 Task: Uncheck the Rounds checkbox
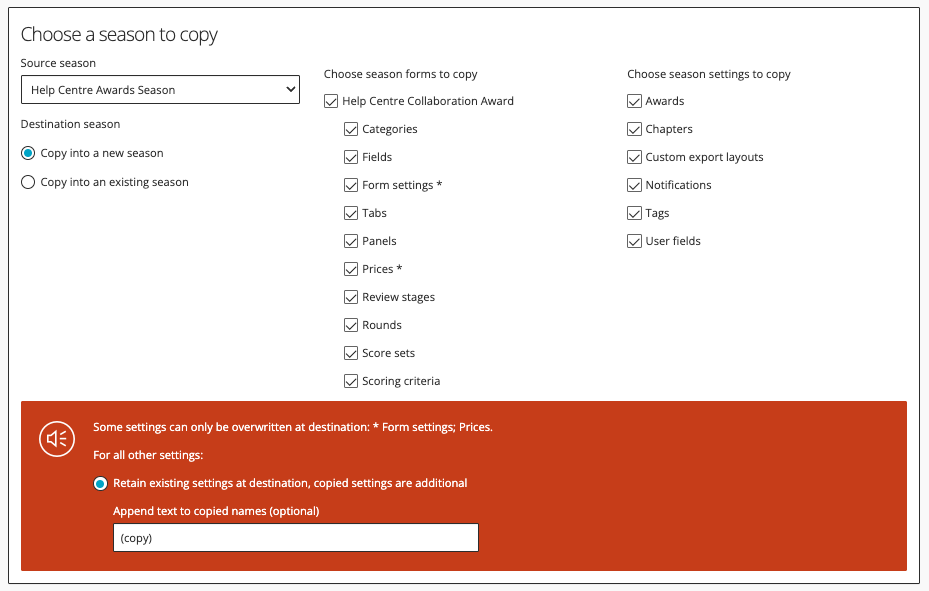tap(351, 325)
